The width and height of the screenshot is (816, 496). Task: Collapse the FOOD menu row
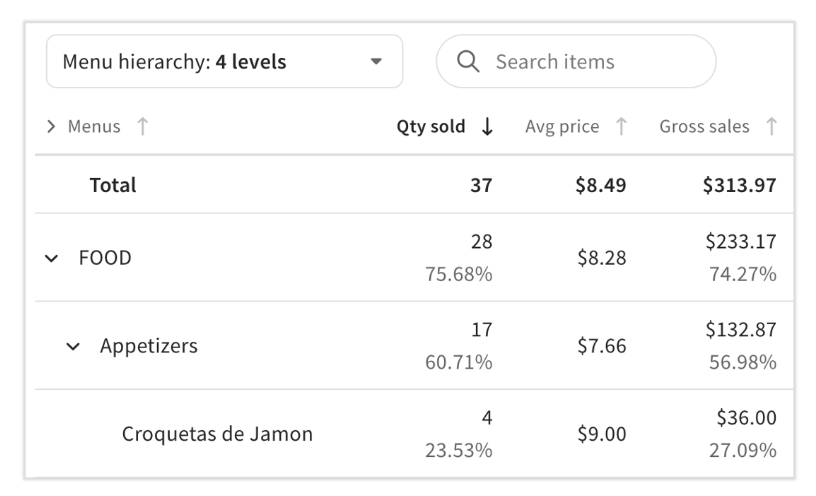[x=51, y=258]
